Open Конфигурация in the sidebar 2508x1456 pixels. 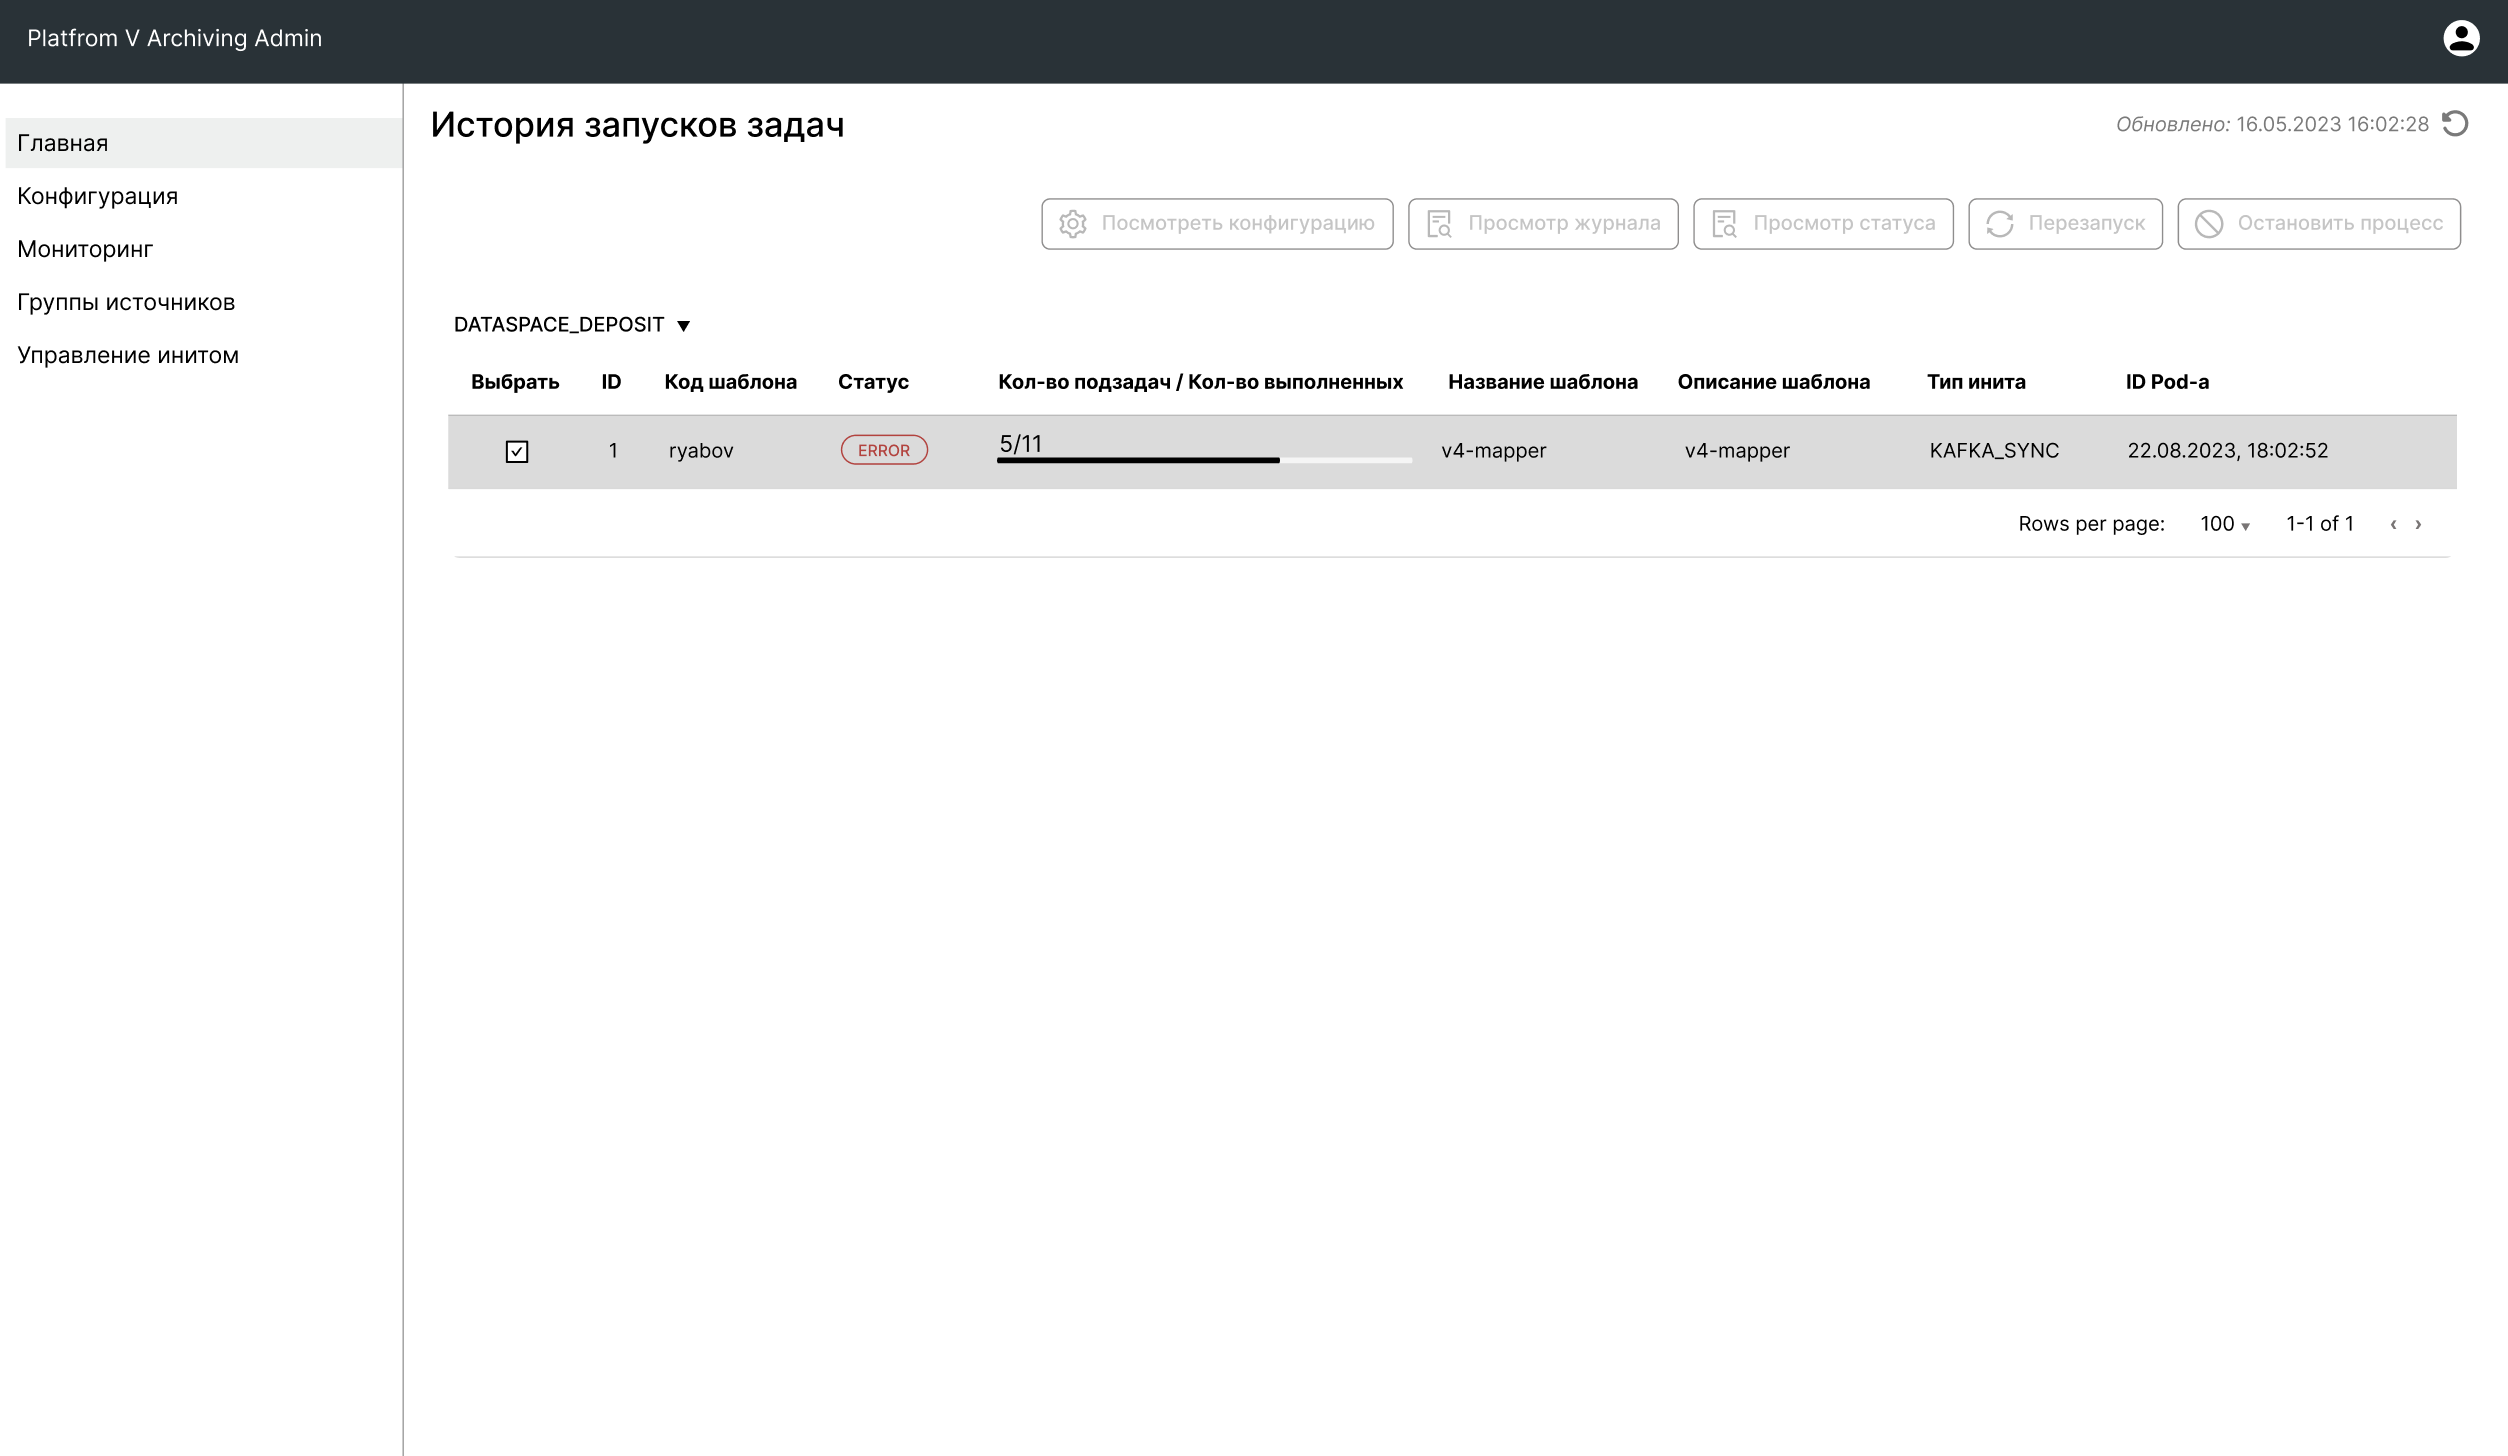coord(98,196)
